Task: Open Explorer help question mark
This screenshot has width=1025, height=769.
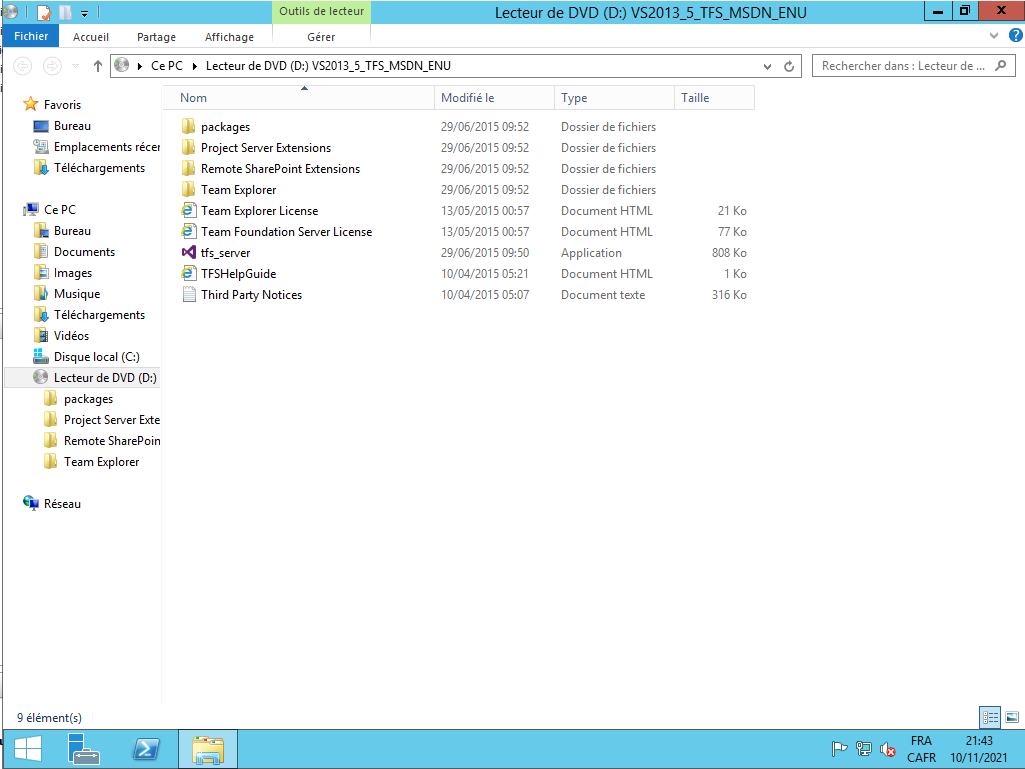Action: 1016,35
